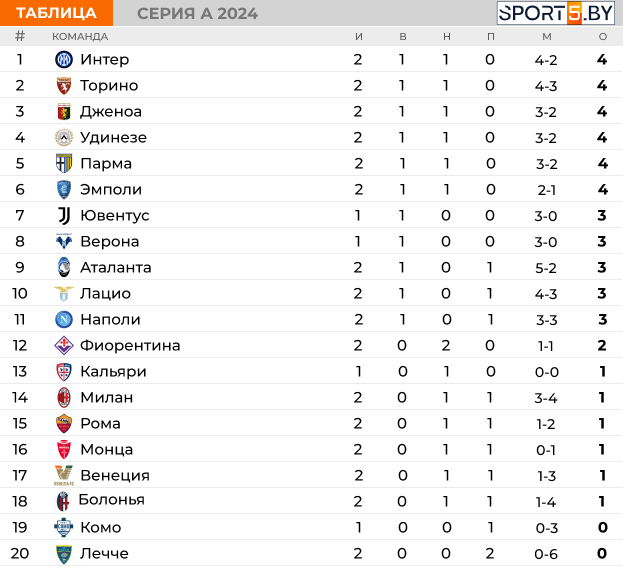
Task: Click the Torino club crest icon
Action: click(64, 86)
